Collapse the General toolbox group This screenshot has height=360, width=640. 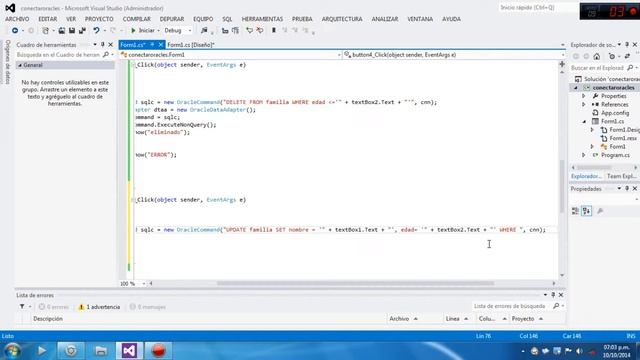(x=20, y=65)
